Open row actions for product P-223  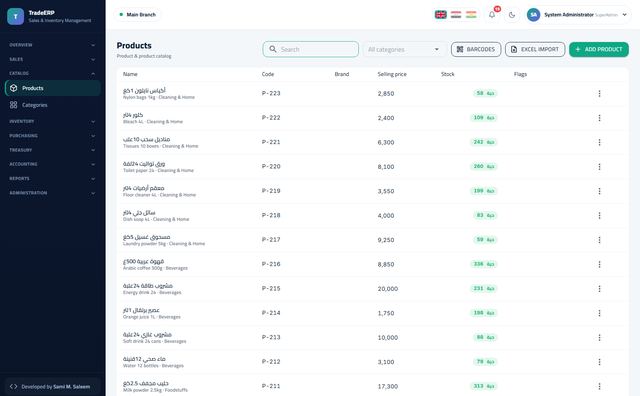tap(599, 93)
